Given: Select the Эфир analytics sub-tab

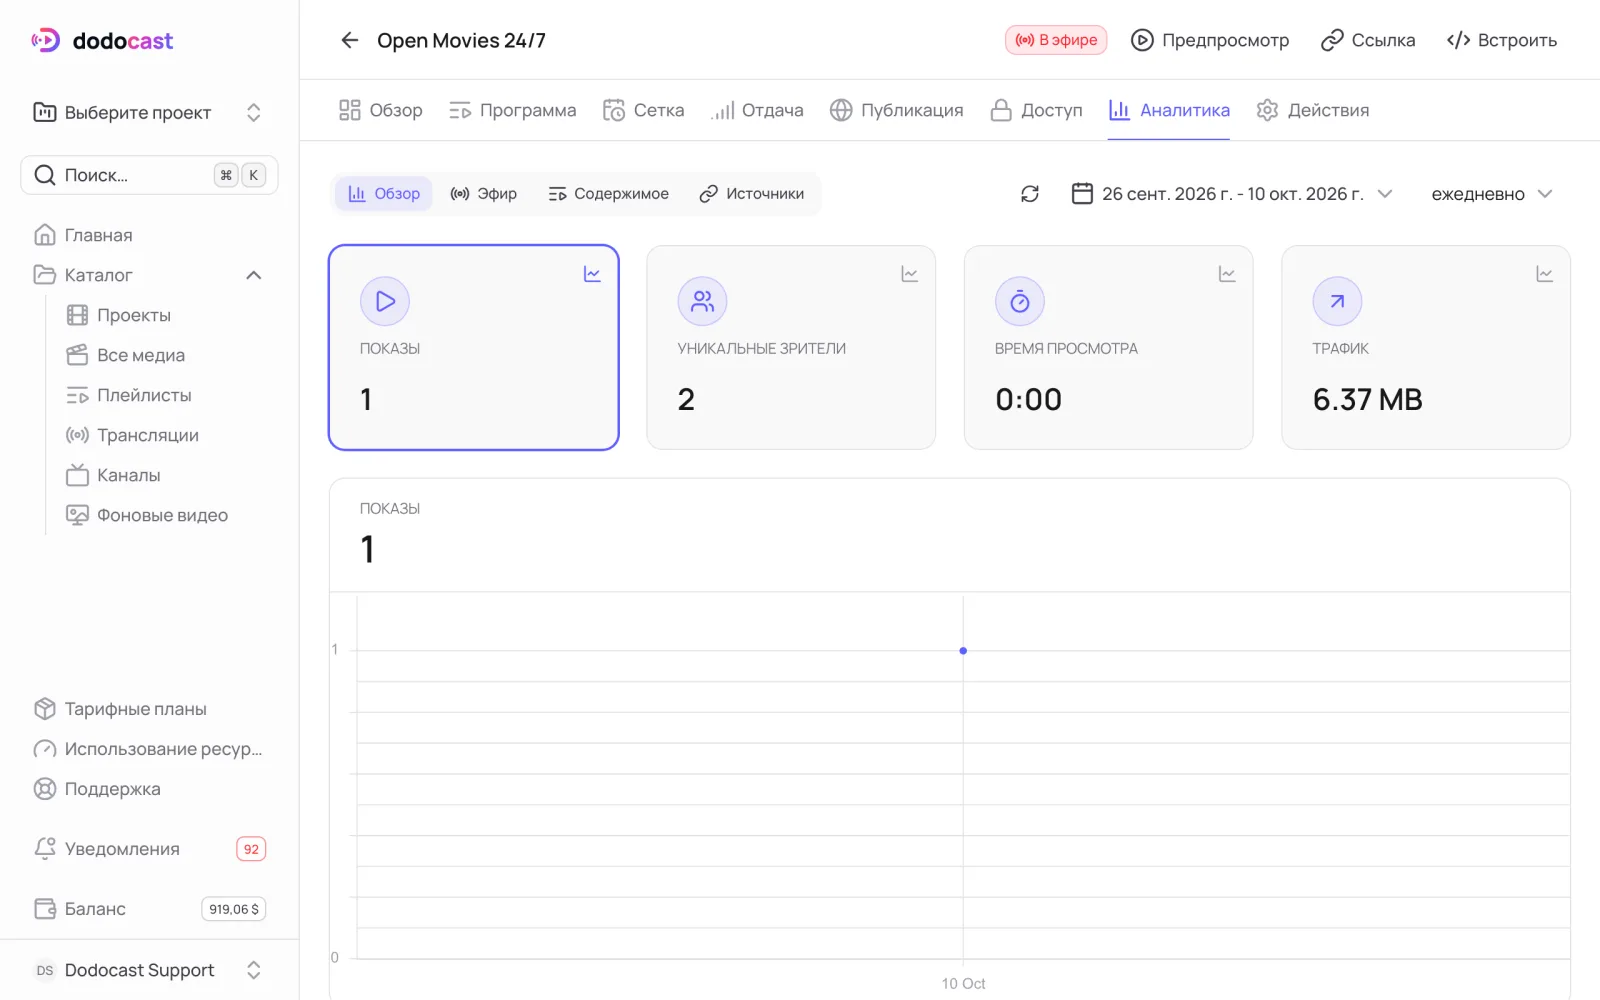Looking at the screenshot, I should 483,194.
